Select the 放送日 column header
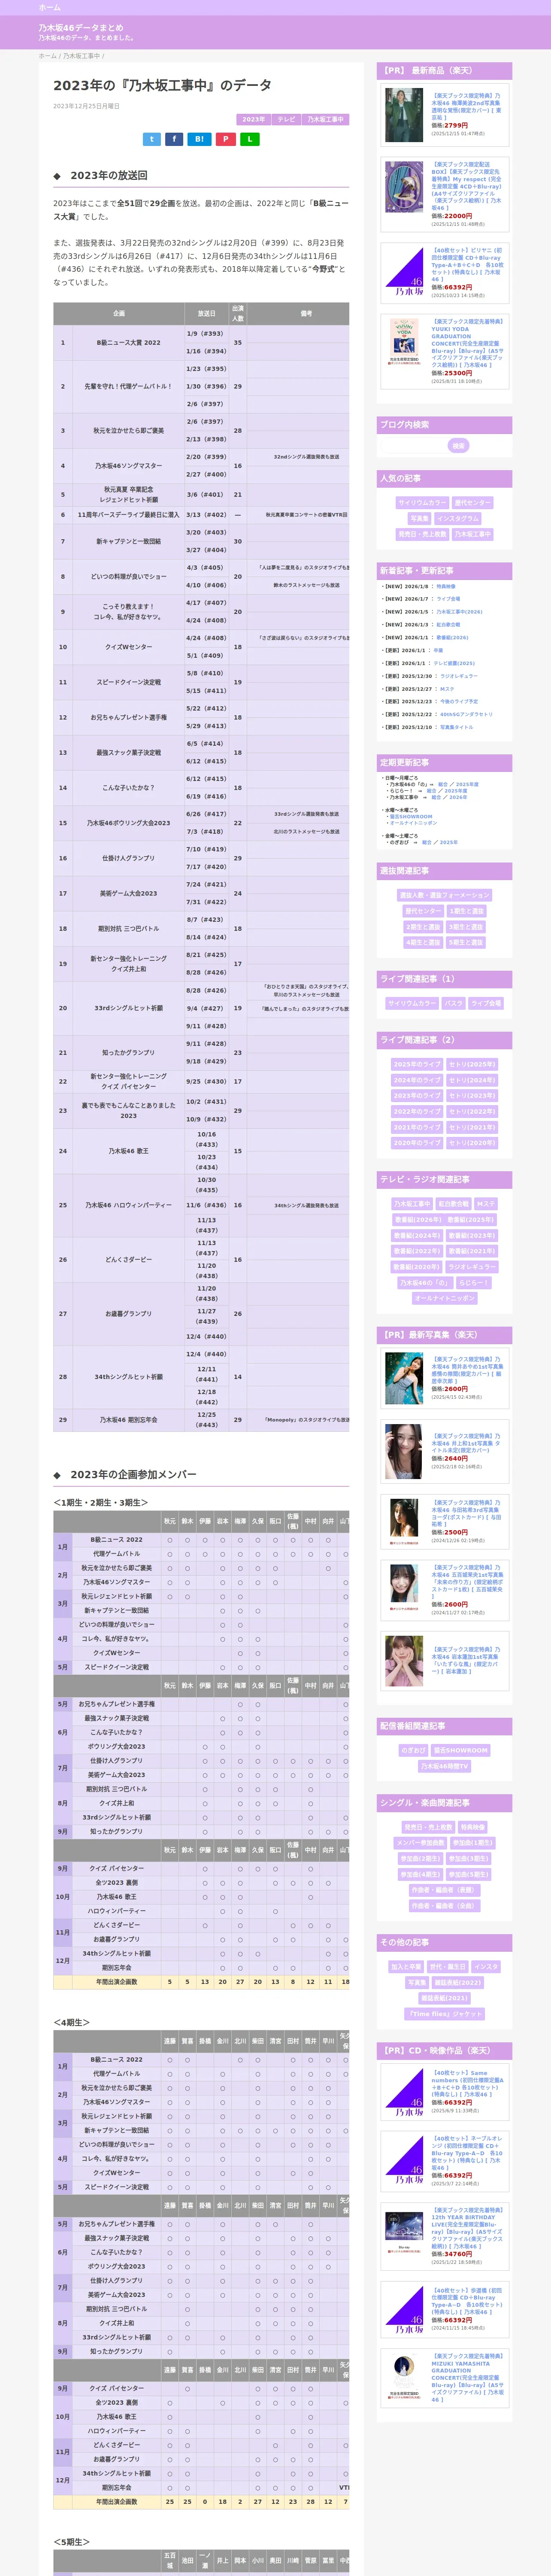Image resolution: width=551 pixels, height=2576 pixels. pos(206,313)
